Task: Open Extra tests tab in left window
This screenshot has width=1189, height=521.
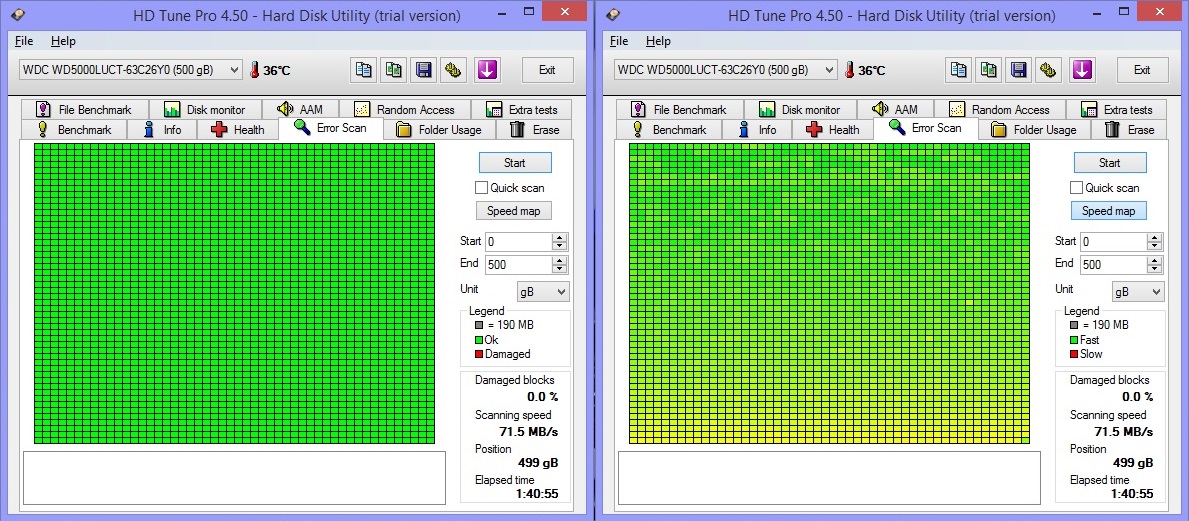Action: [522, 109]
